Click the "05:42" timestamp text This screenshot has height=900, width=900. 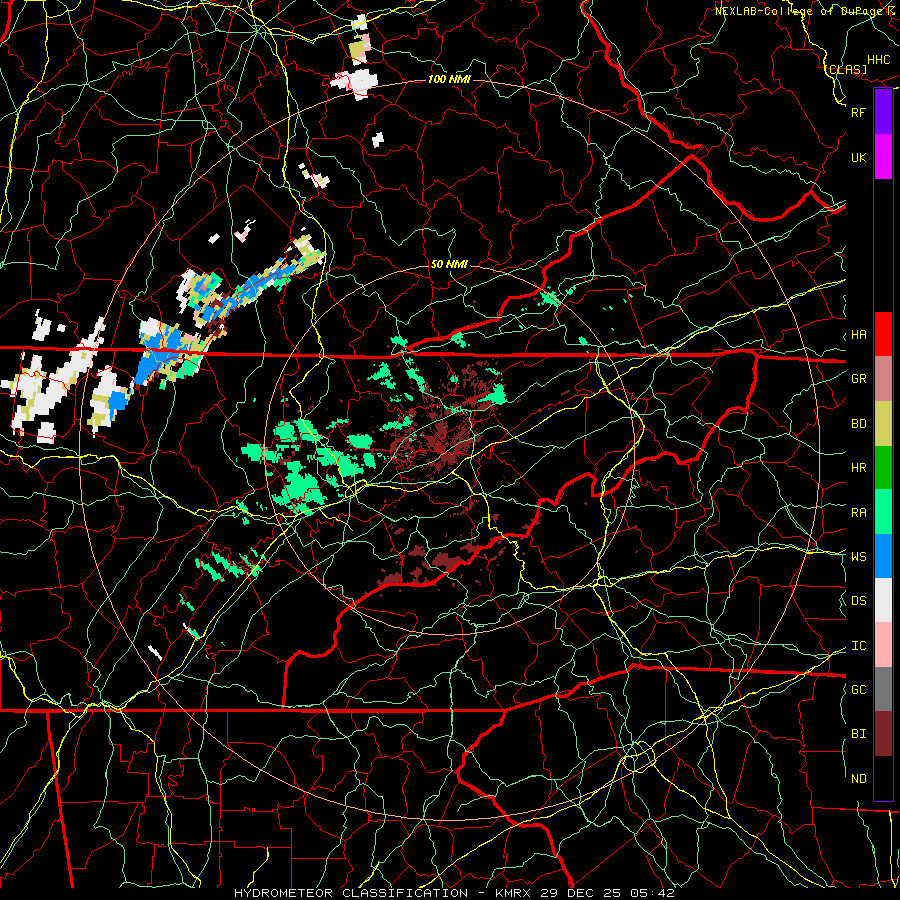(654, 893)
